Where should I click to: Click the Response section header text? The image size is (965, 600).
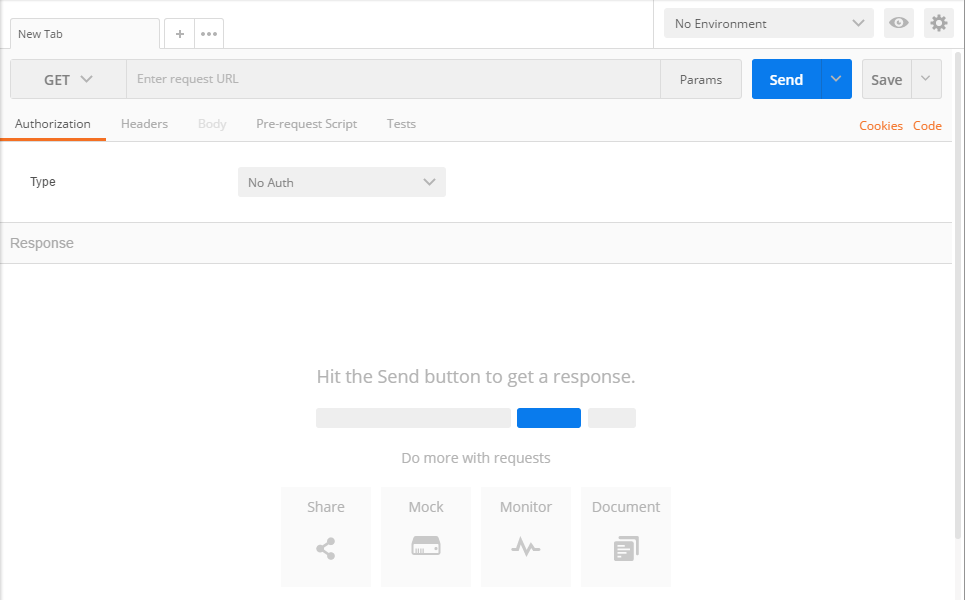pyautogui.click(x=42, y=243)
